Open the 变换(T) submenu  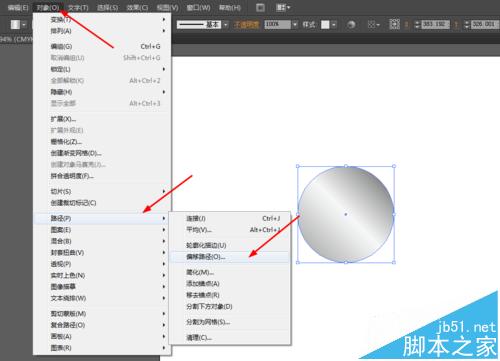pos(102,20)
